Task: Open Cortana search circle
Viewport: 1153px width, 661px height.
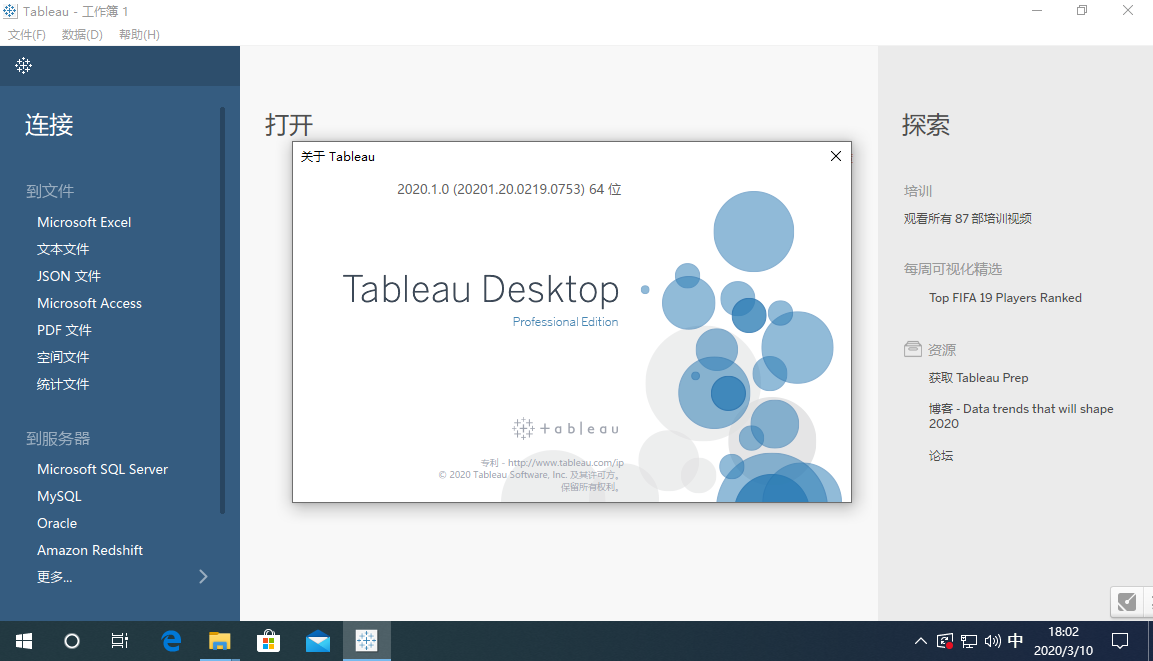Action: (x=71, y=641)
